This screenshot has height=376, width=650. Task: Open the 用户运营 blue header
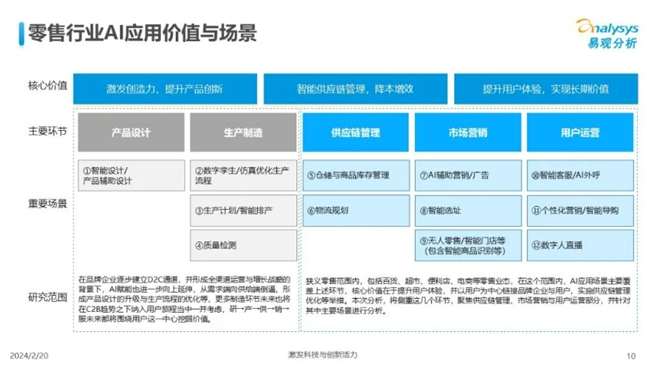click(580, 132)
